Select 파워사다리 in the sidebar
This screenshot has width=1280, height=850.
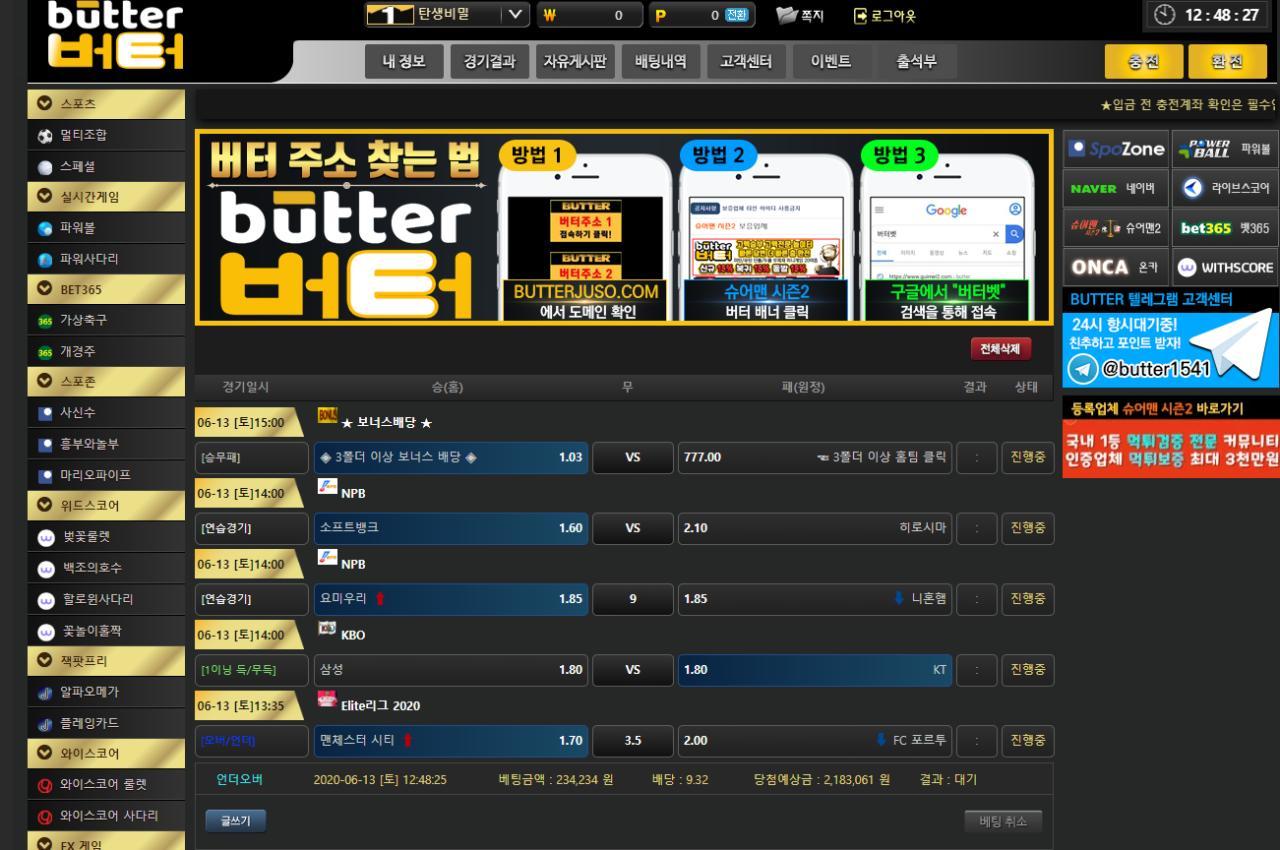tap(89, 259)
